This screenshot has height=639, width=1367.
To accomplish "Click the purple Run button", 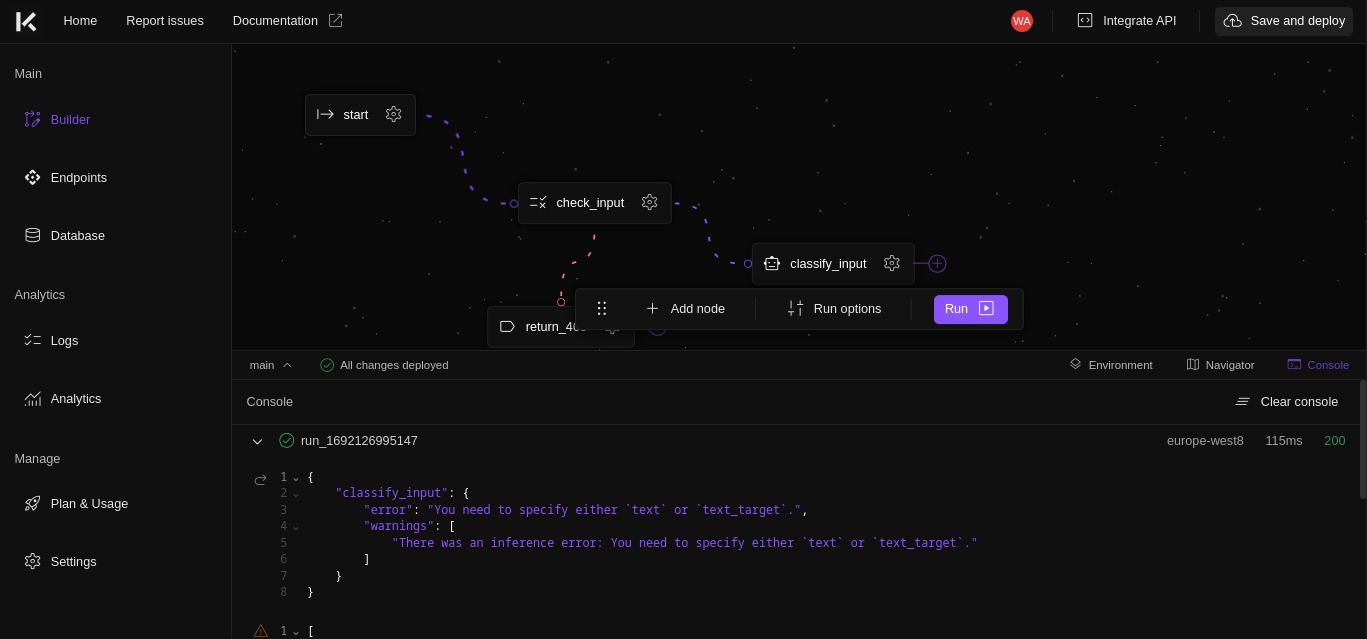I will pyautogui.click(x=971, y=309).
